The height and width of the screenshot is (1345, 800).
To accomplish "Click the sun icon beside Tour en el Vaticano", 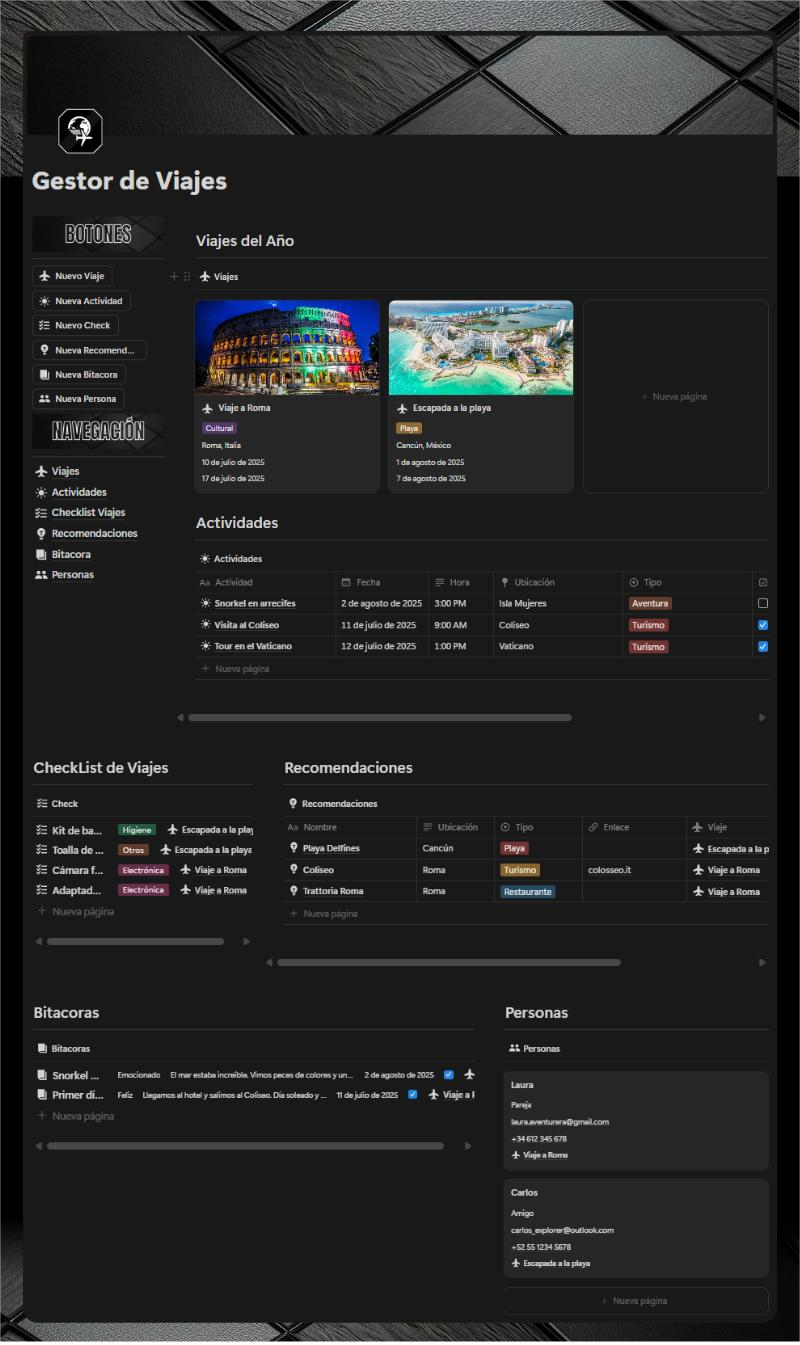I will pos(206,647).
